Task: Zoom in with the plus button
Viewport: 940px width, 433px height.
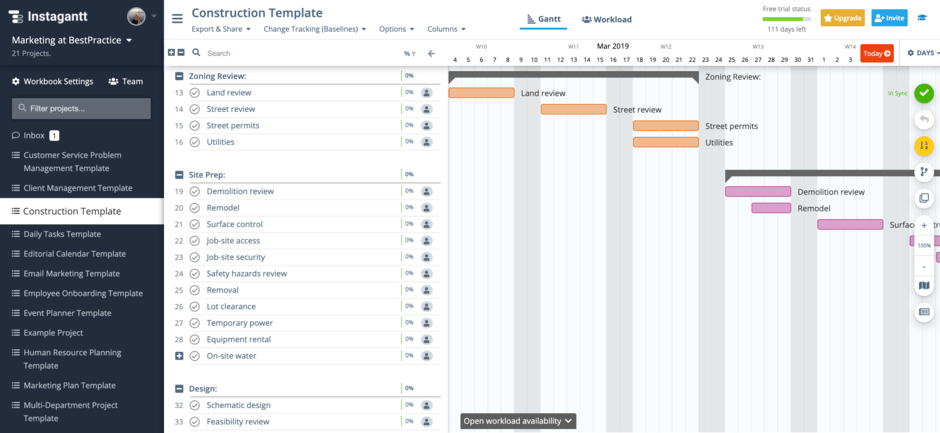Action: 924,225
